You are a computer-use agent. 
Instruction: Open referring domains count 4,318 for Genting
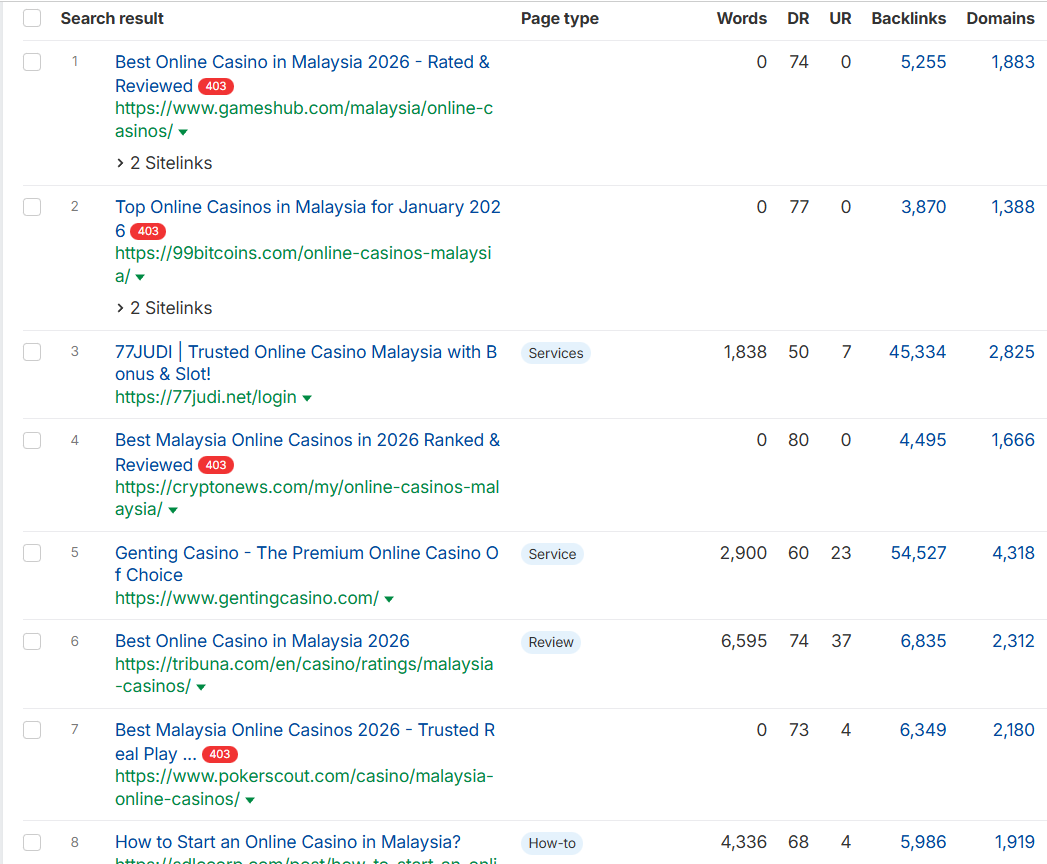click(x=1013, y=553)
